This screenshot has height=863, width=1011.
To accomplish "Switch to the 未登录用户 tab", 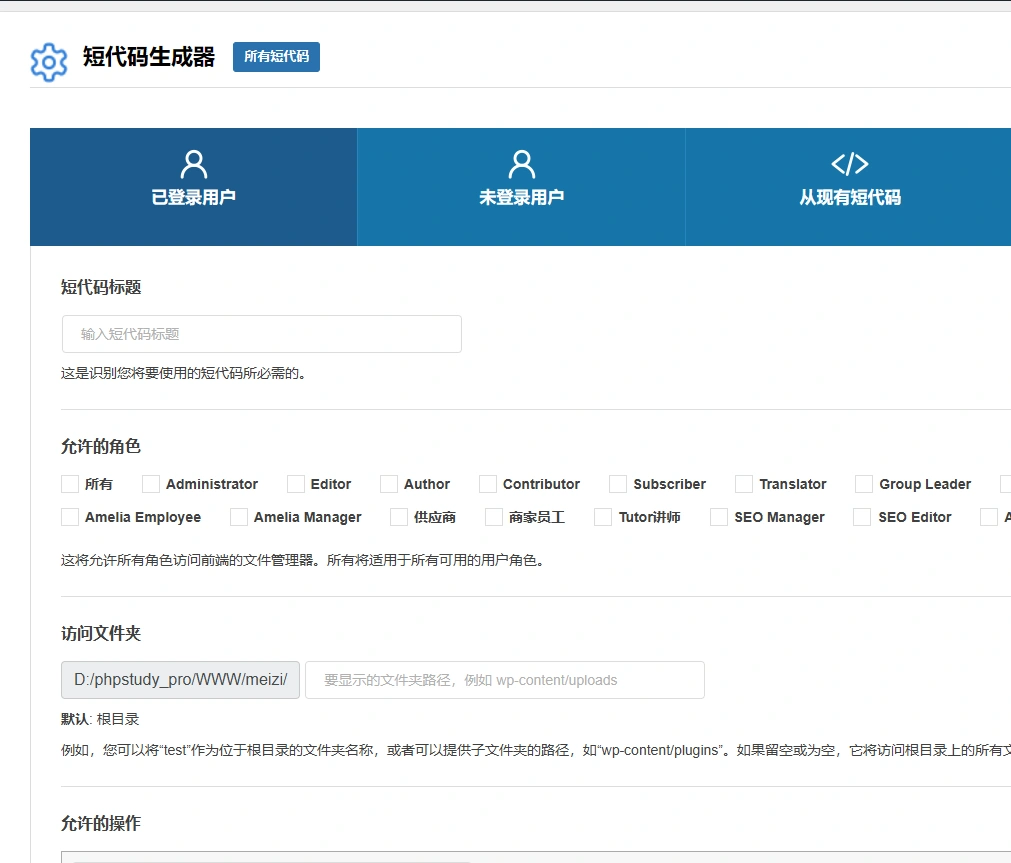I will pos(520,187).
